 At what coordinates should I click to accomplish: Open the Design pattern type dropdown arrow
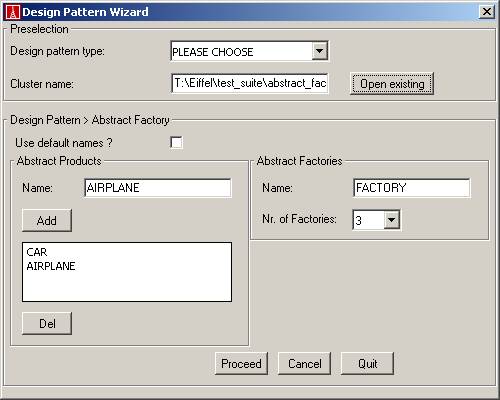point(319,51)
